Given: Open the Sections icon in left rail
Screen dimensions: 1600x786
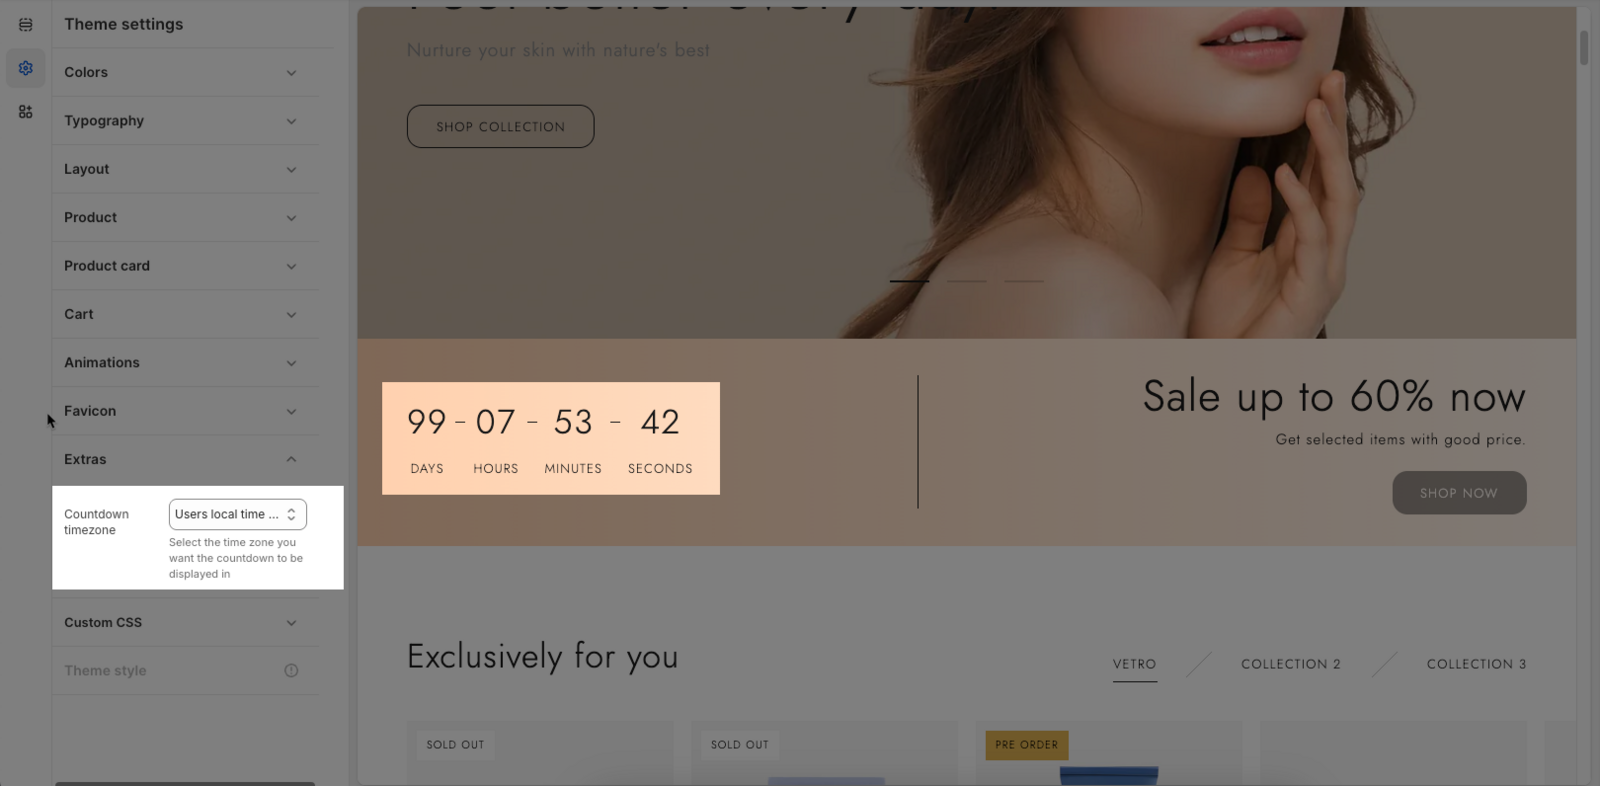Looking at the screenshot, I should [x=25, y=24].
